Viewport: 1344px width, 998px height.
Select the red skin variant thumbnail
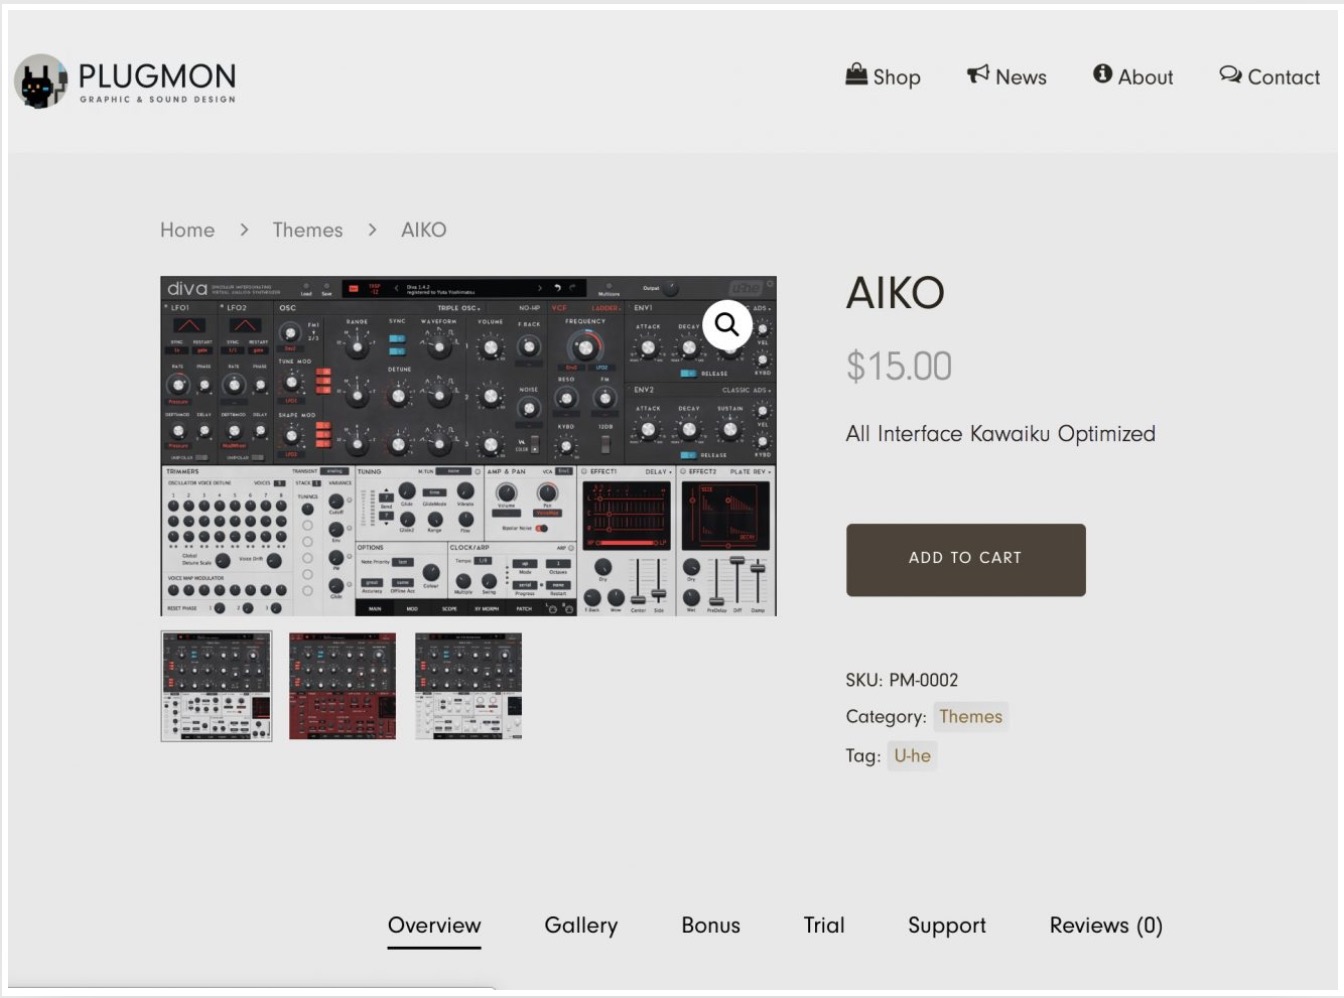coord(342,686)
